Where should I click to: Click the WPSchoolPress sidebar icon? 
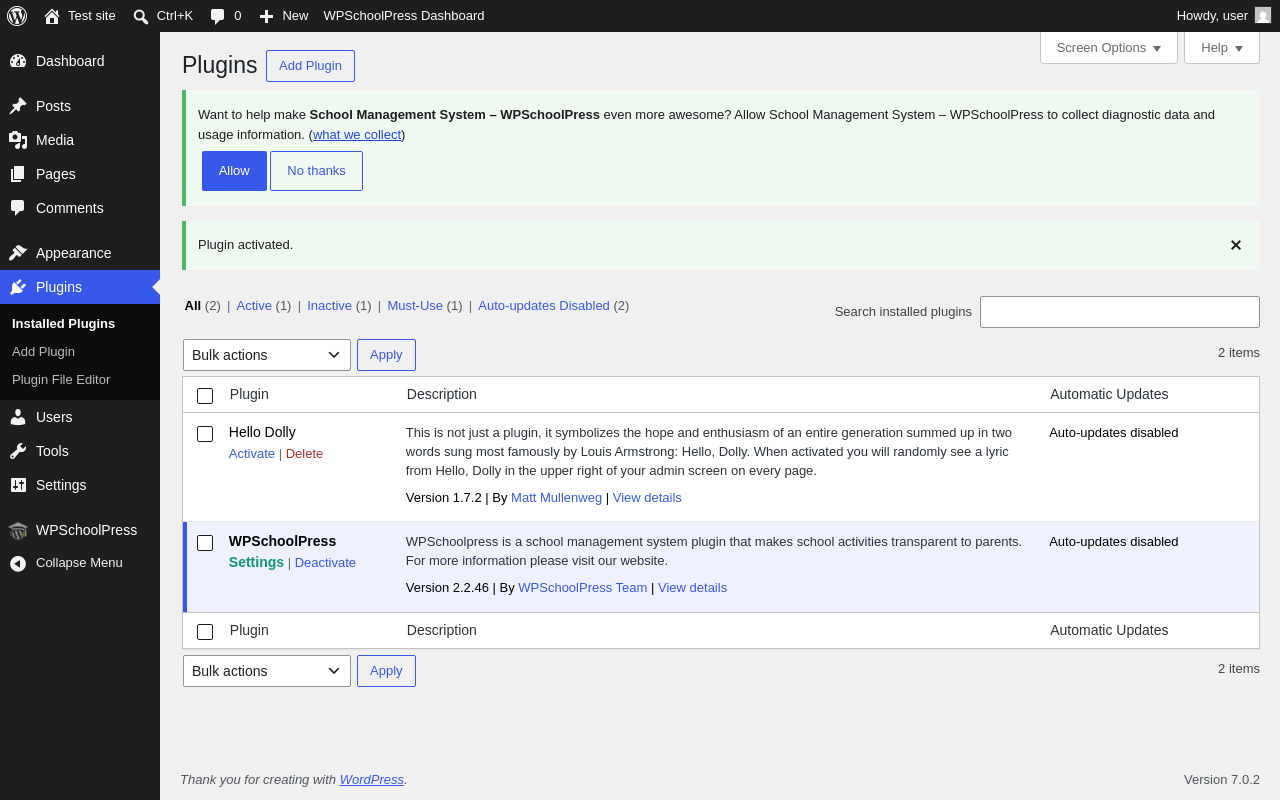(x=18, y=530)
